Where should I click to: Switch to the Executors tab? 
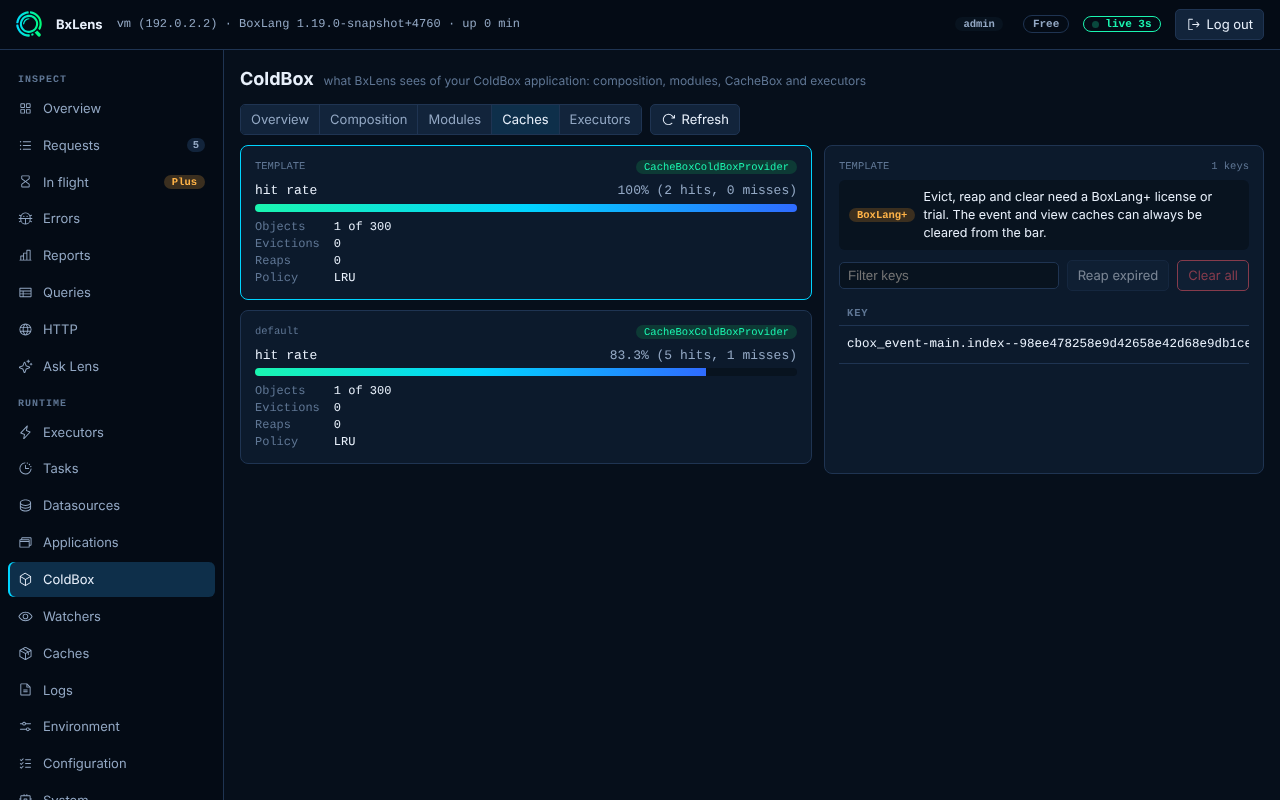point(600,119)
